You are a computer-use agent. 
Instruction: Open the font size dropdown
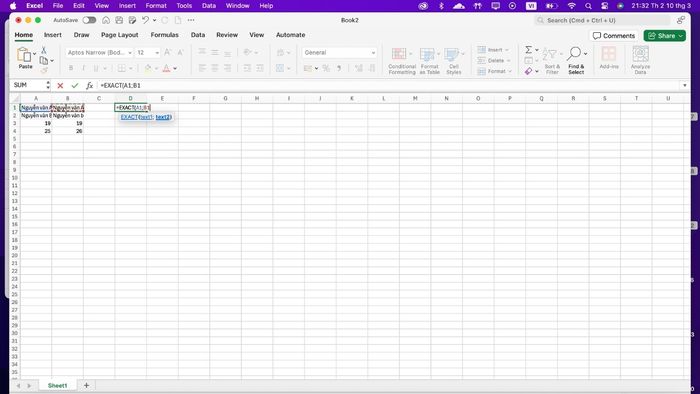tap(157, 53)
